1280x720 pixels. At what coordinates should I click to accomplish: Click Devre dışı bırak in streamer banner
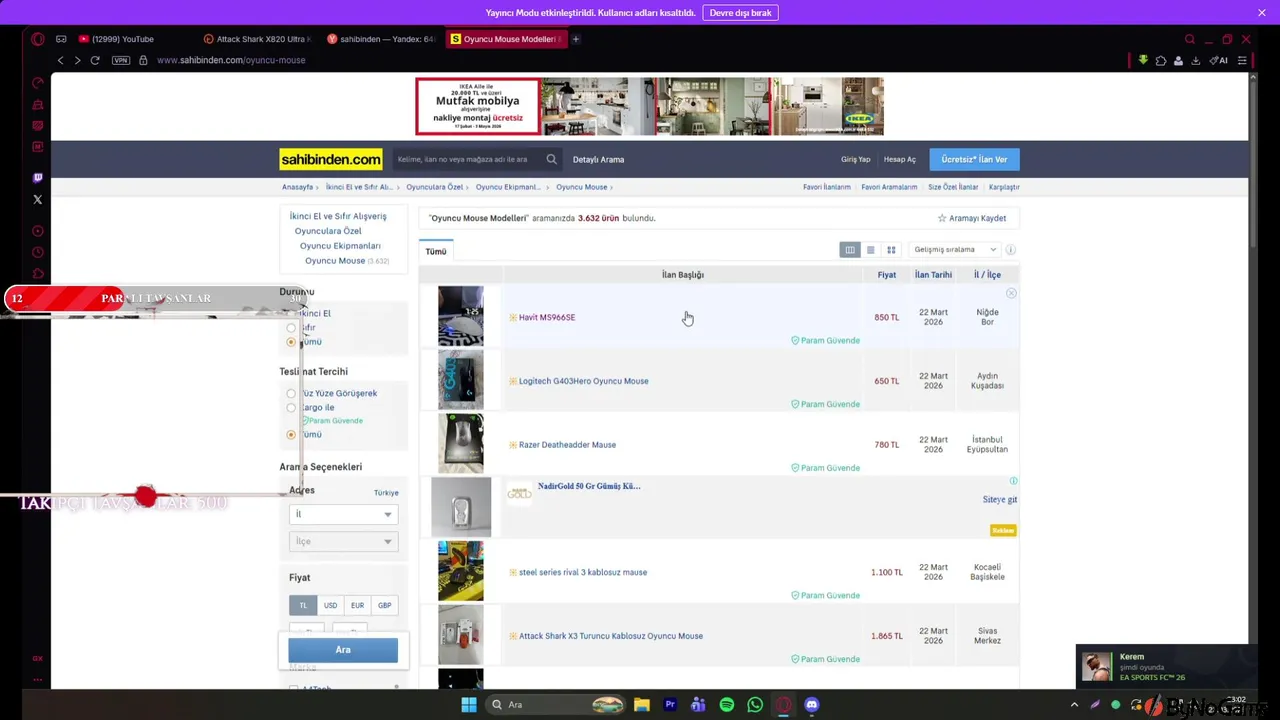click(x=741, y=13)
